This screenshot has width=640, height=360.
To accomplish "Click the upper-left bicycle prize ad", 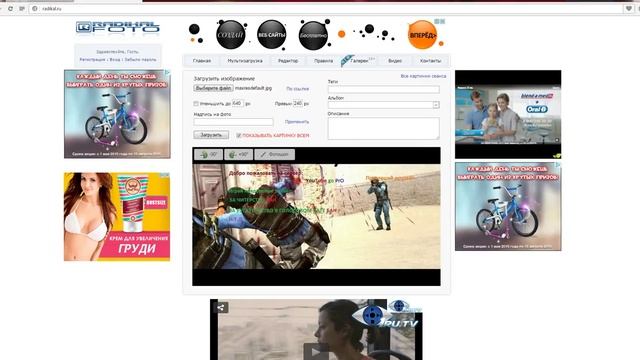I will tap(117, 114).
